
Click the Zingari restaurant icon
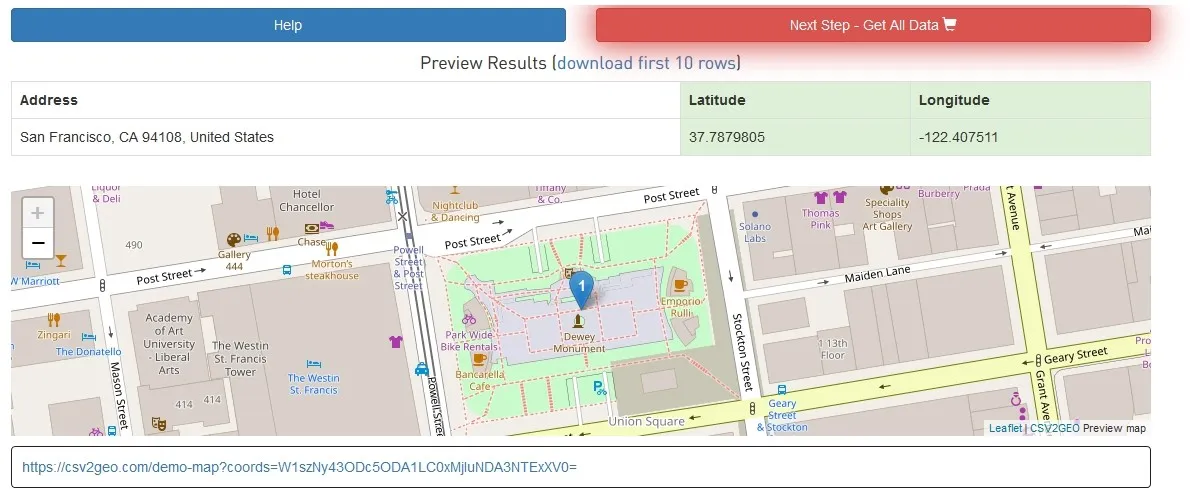click(x=54, y=320)
